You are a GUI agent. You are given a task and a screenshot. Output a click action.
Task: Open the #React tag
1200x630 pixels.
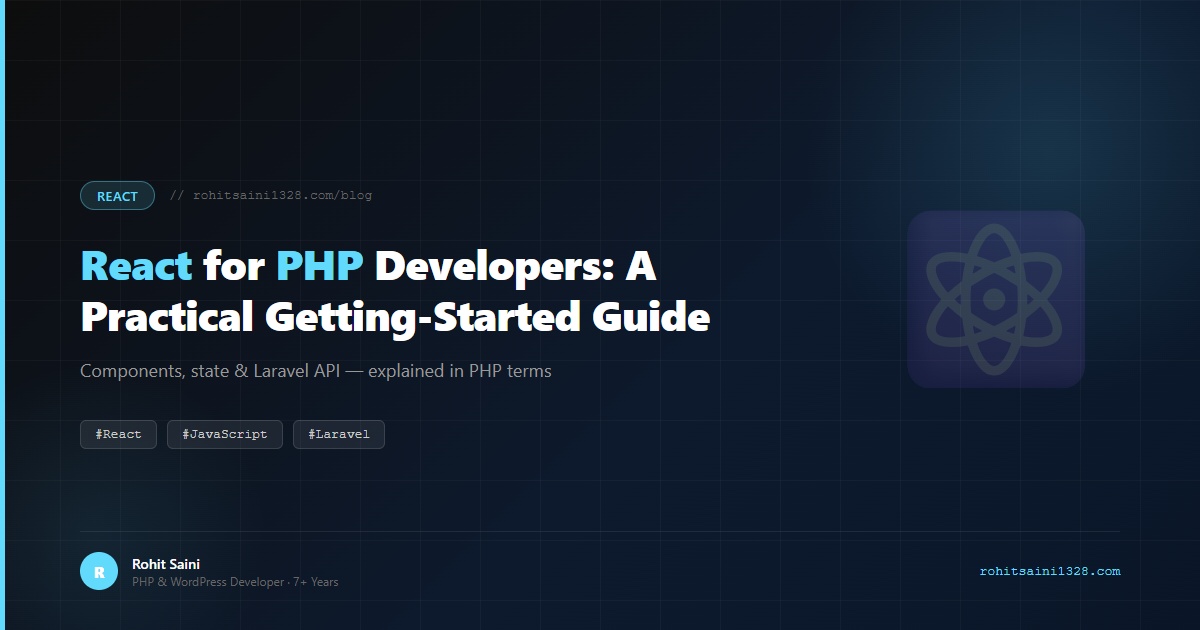(118, 435)
